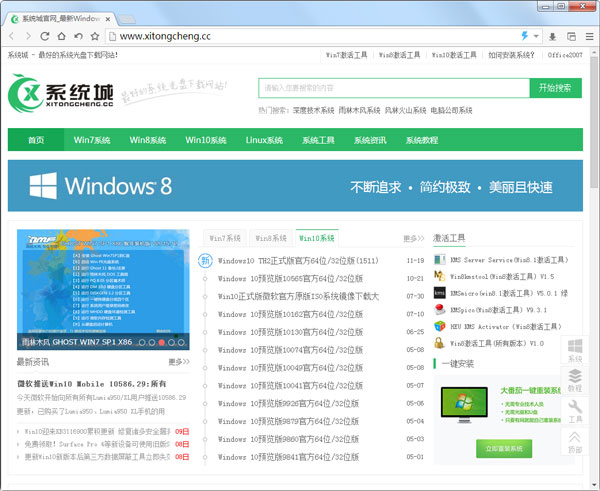This screenshot has width=600, height=491.
Task: Open the 系统工具 navigation item
Action: tap(318, 140)
